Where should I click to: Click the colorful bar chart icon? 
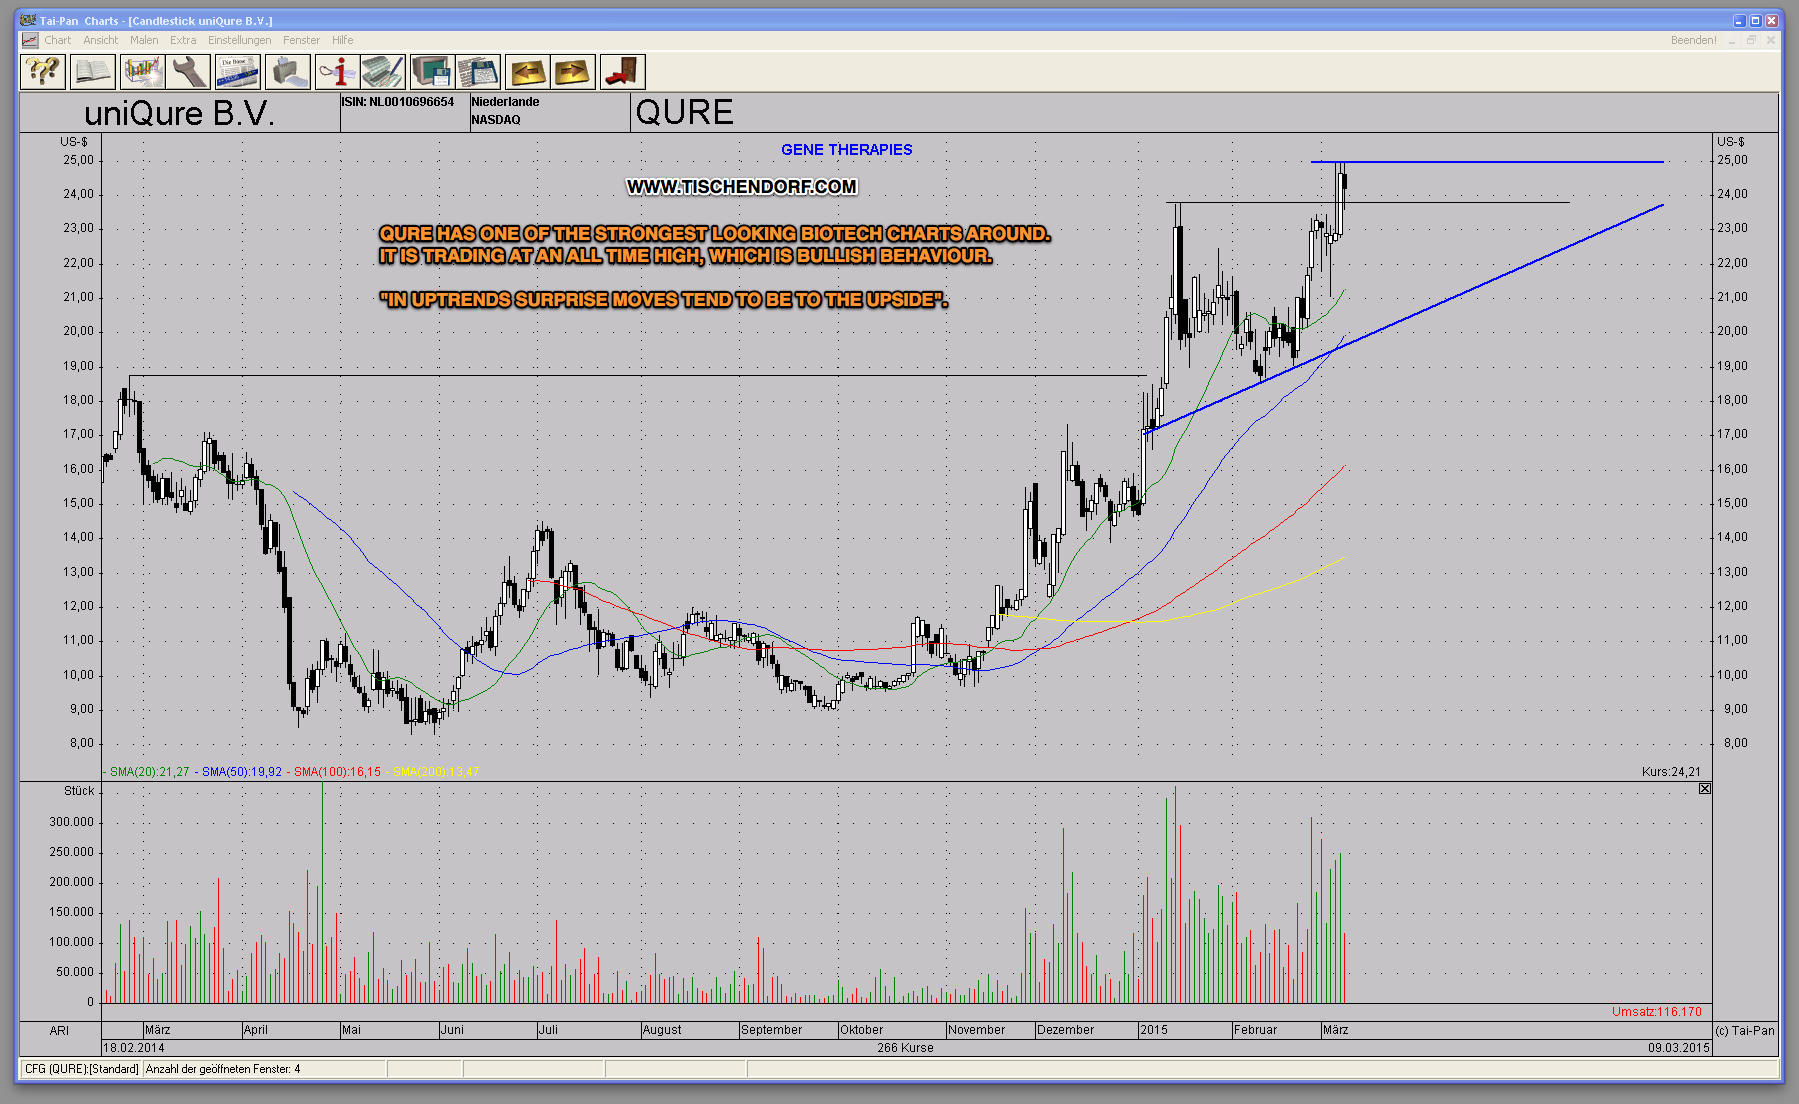click(x=142, y=72)
